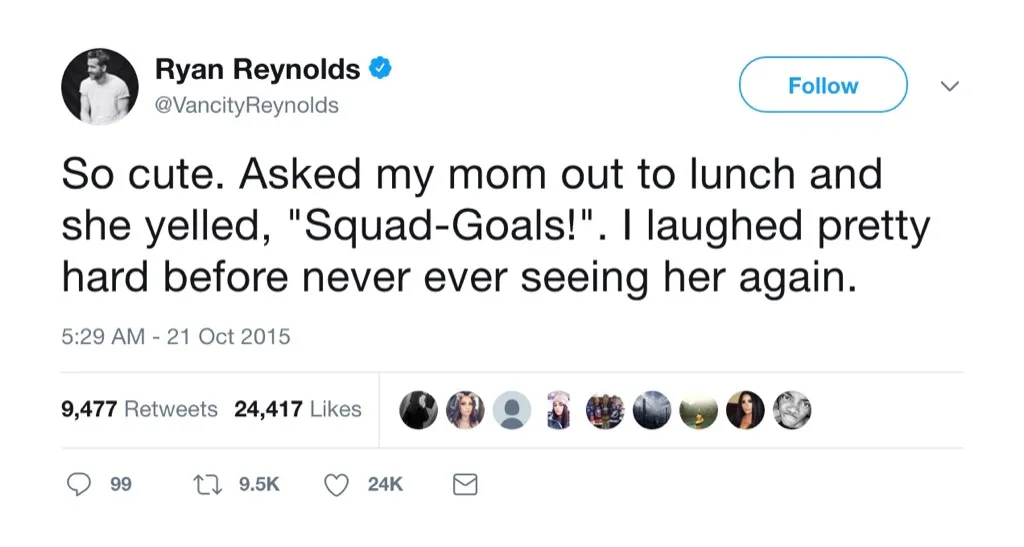Open the 5:29 AM - 21 Oct 2015 timestamp
Image resolution: width=1024 pixels, height=547 pixels.
click(176, 336)
